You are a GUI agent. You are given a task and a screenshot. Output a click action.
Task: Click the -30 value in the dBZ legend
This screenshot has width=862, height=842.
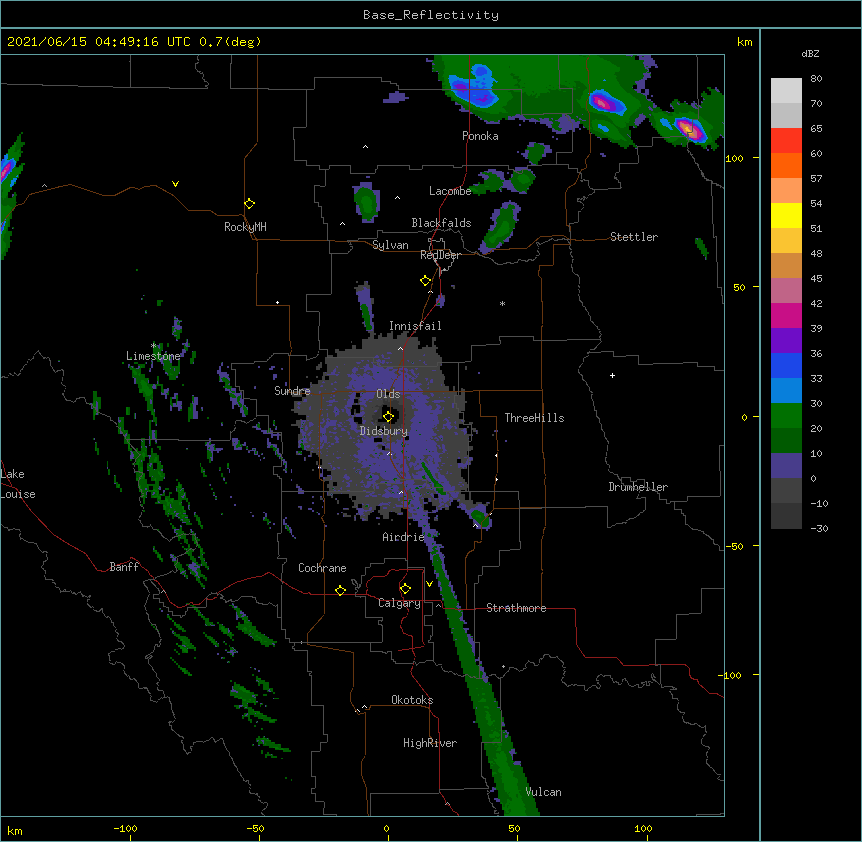pyautogui.click(x=819, y=529)
